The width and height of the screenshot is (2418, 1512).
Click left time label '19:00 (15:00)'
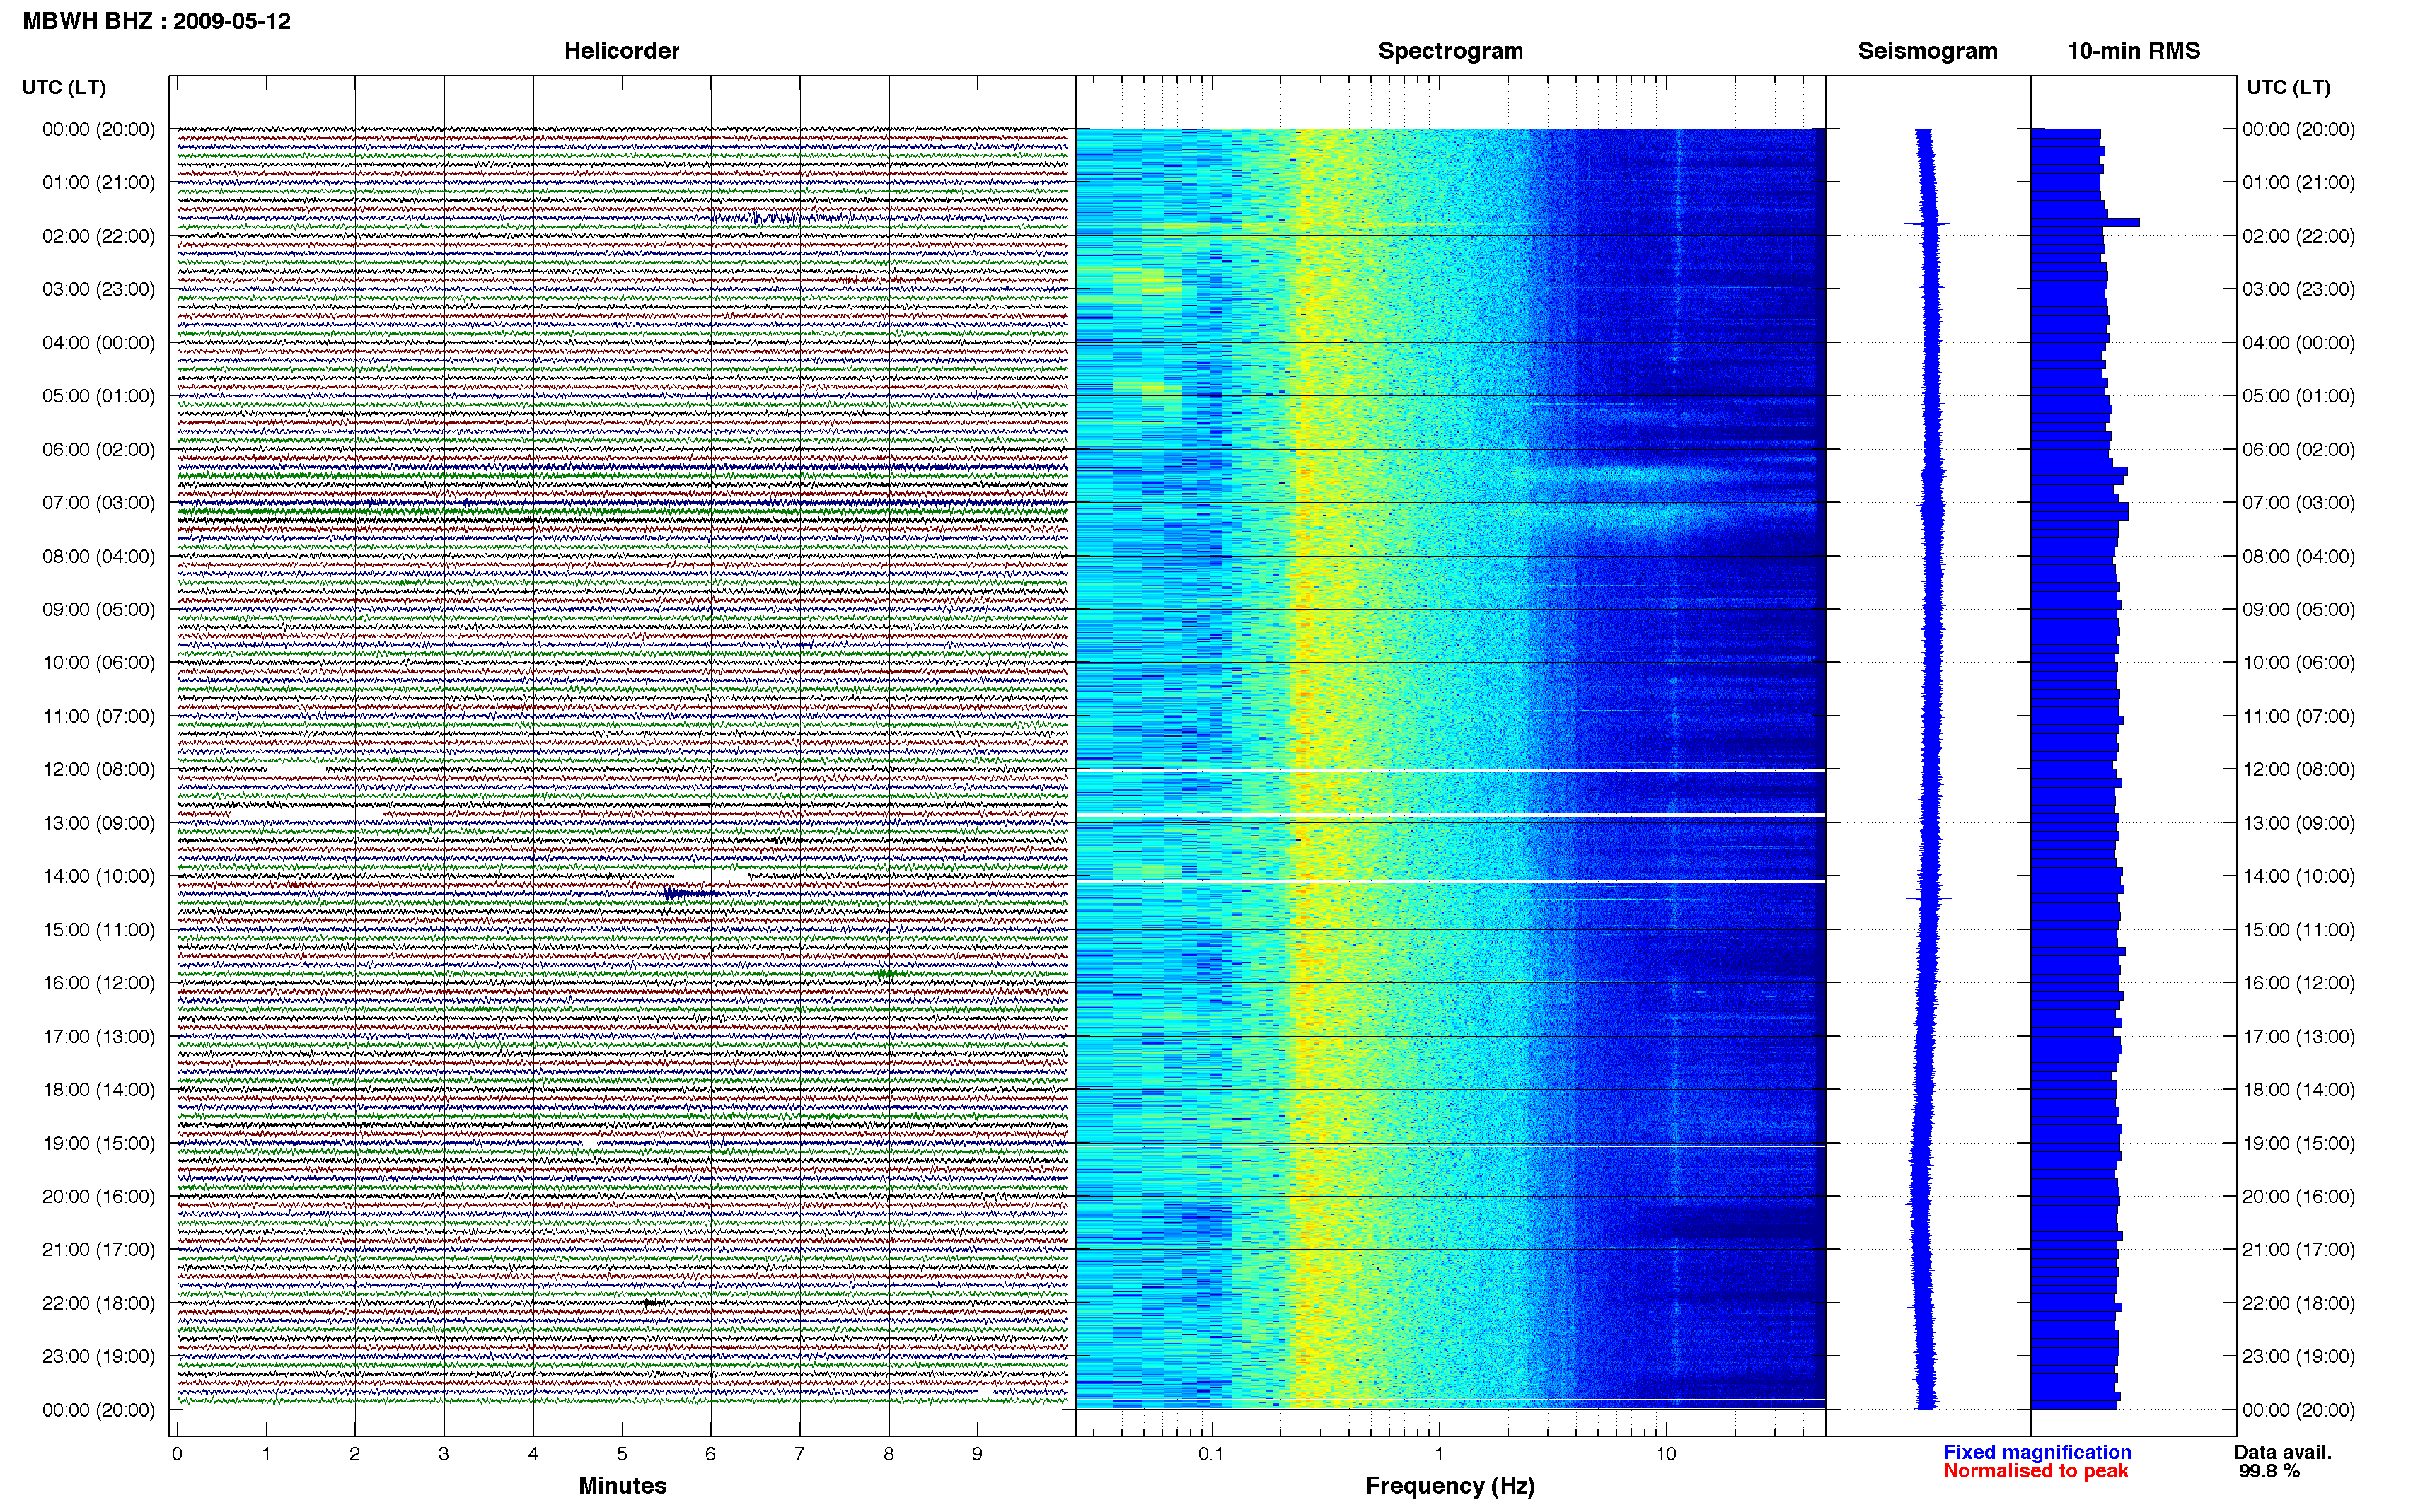coord(98,1143)
